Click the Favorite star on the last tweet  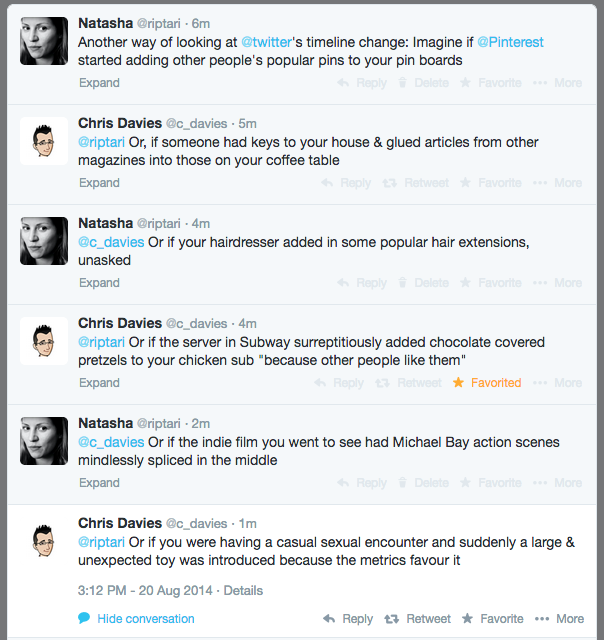pos(466,619)
